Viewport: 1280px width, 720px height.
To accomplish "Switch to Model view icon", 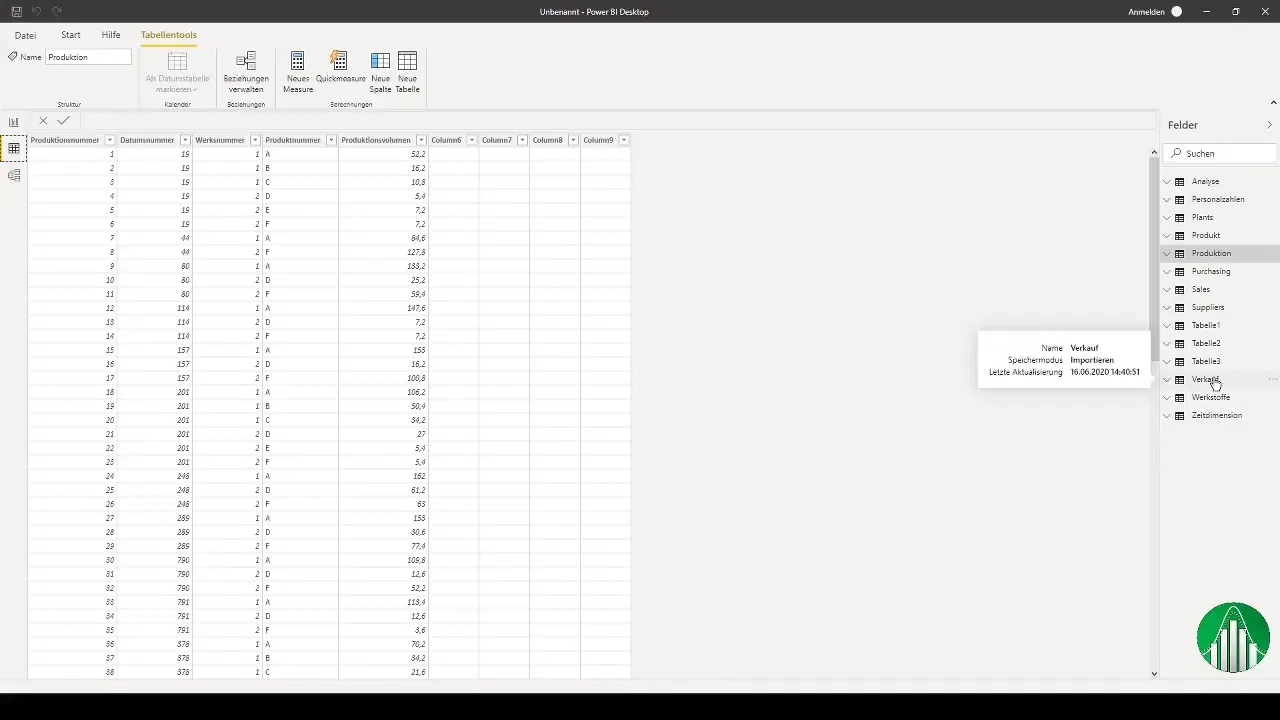I will coord(14,175).
